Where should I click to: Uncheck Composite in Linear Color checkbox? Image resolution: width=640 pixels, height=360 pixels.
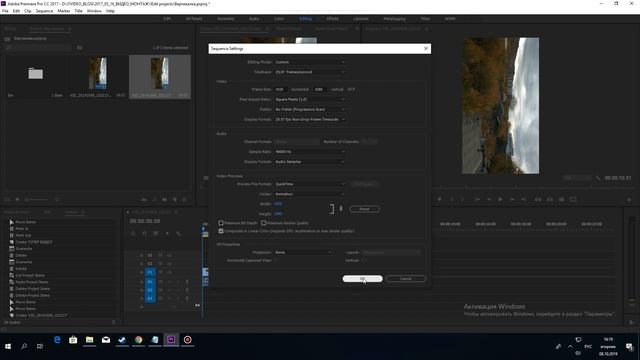tap(221, 231)
